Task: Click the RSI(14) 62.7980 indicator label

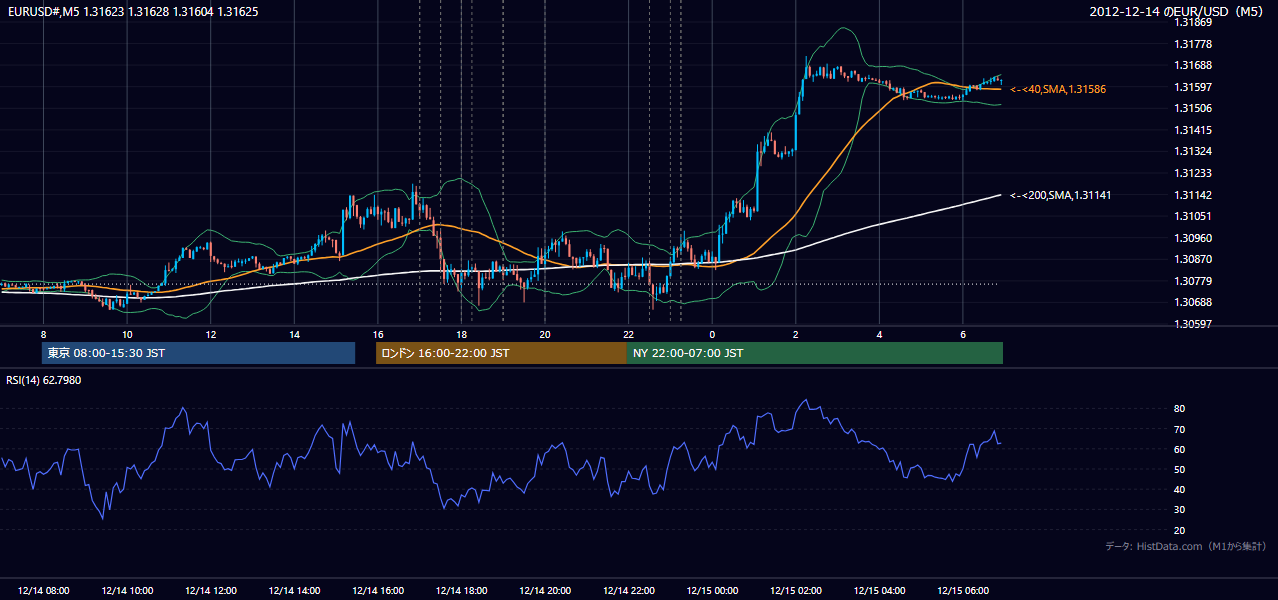Action: click(x=44, y=380)
